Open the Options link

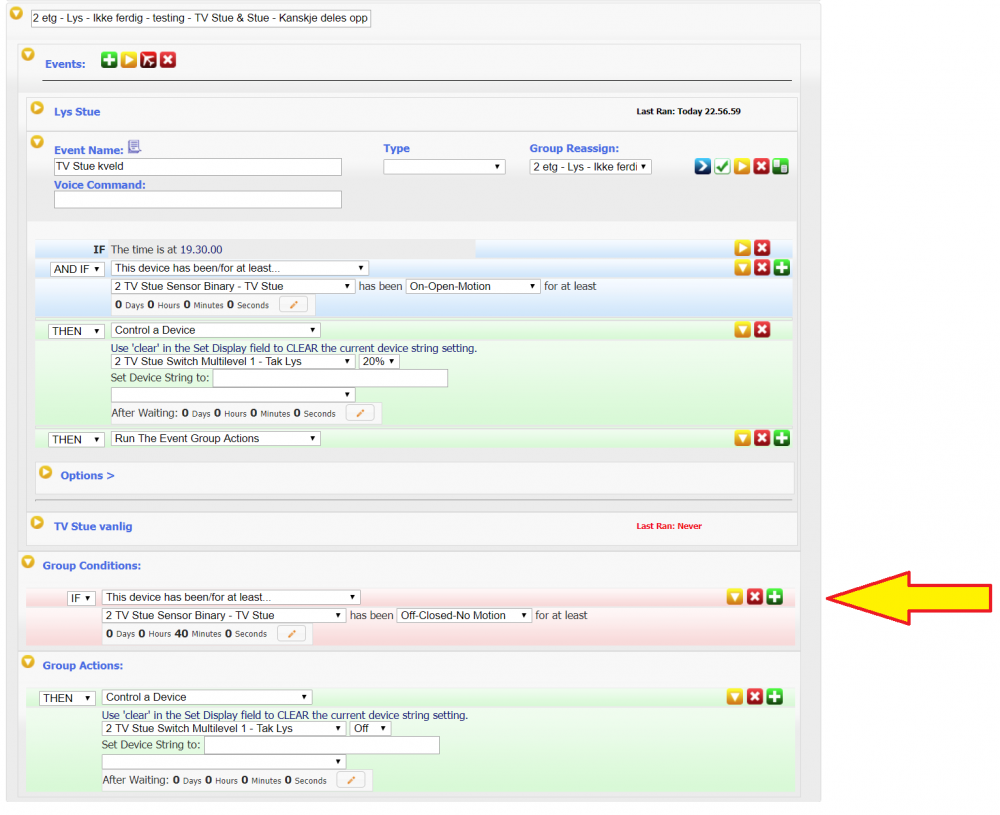click(87, 475)
